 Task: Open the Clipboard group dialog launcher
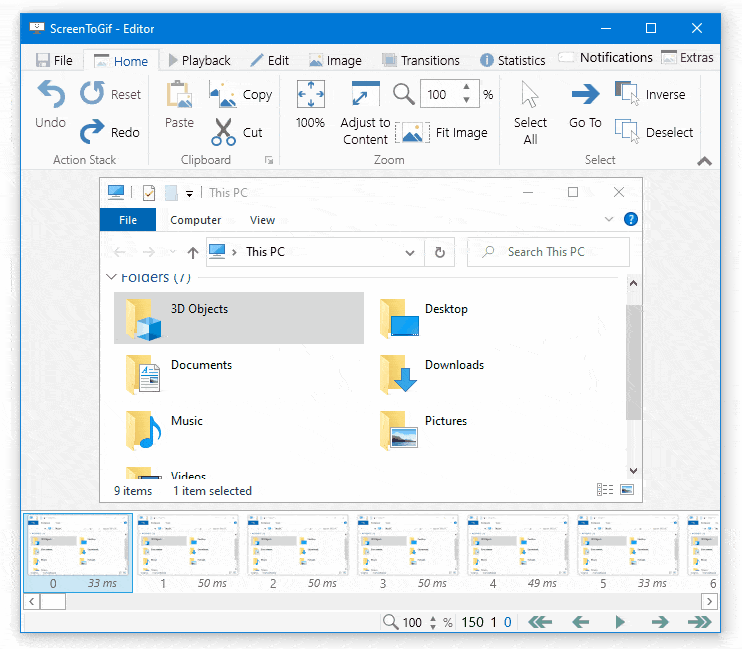[269, 160]
